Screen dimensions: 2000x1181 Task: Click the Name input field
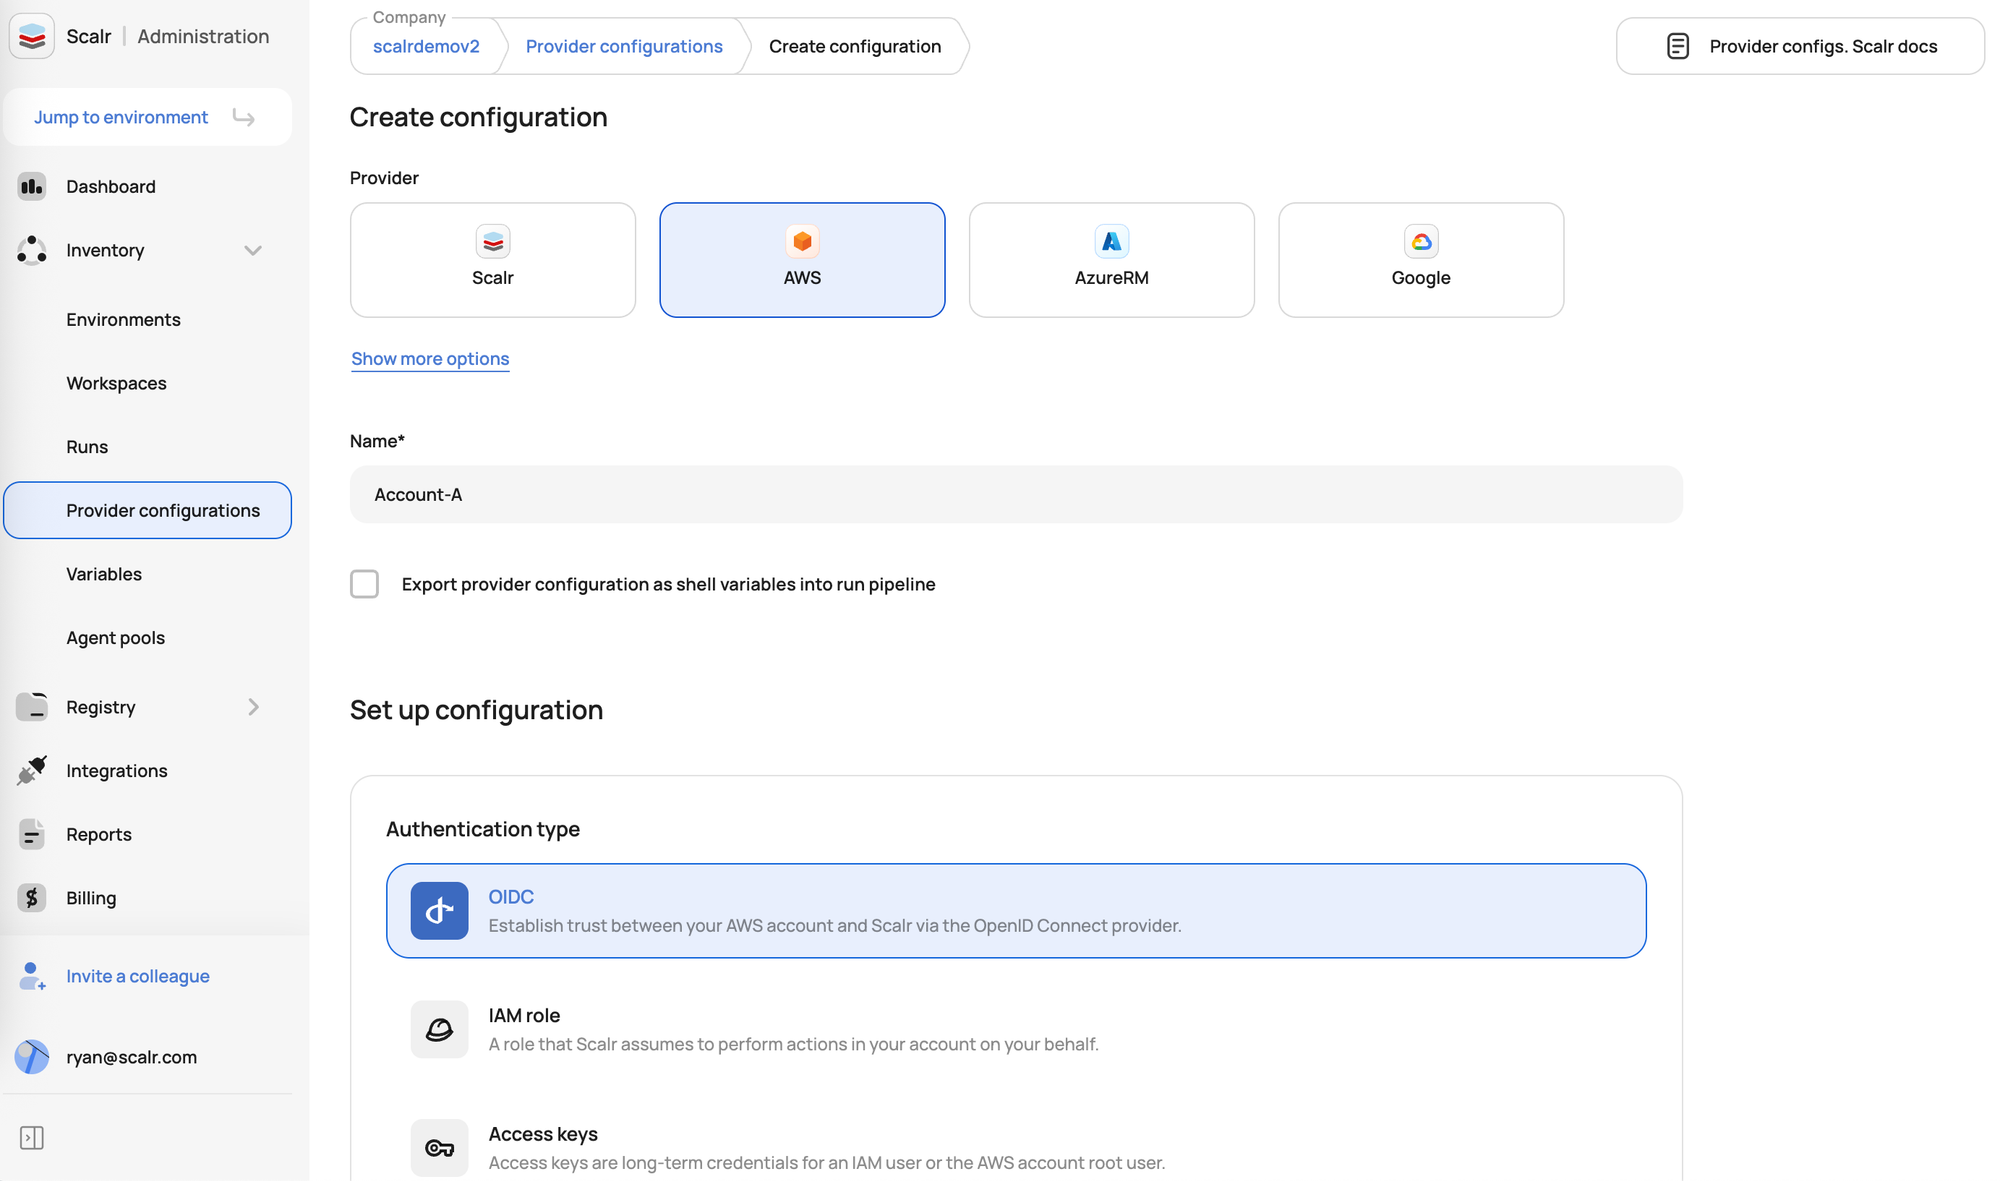point(1016,494)
